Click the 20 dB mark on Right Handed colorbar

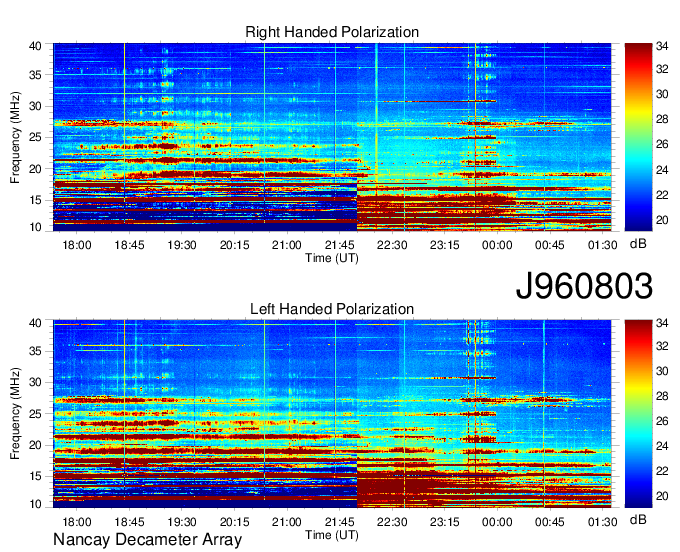(662, 220)
